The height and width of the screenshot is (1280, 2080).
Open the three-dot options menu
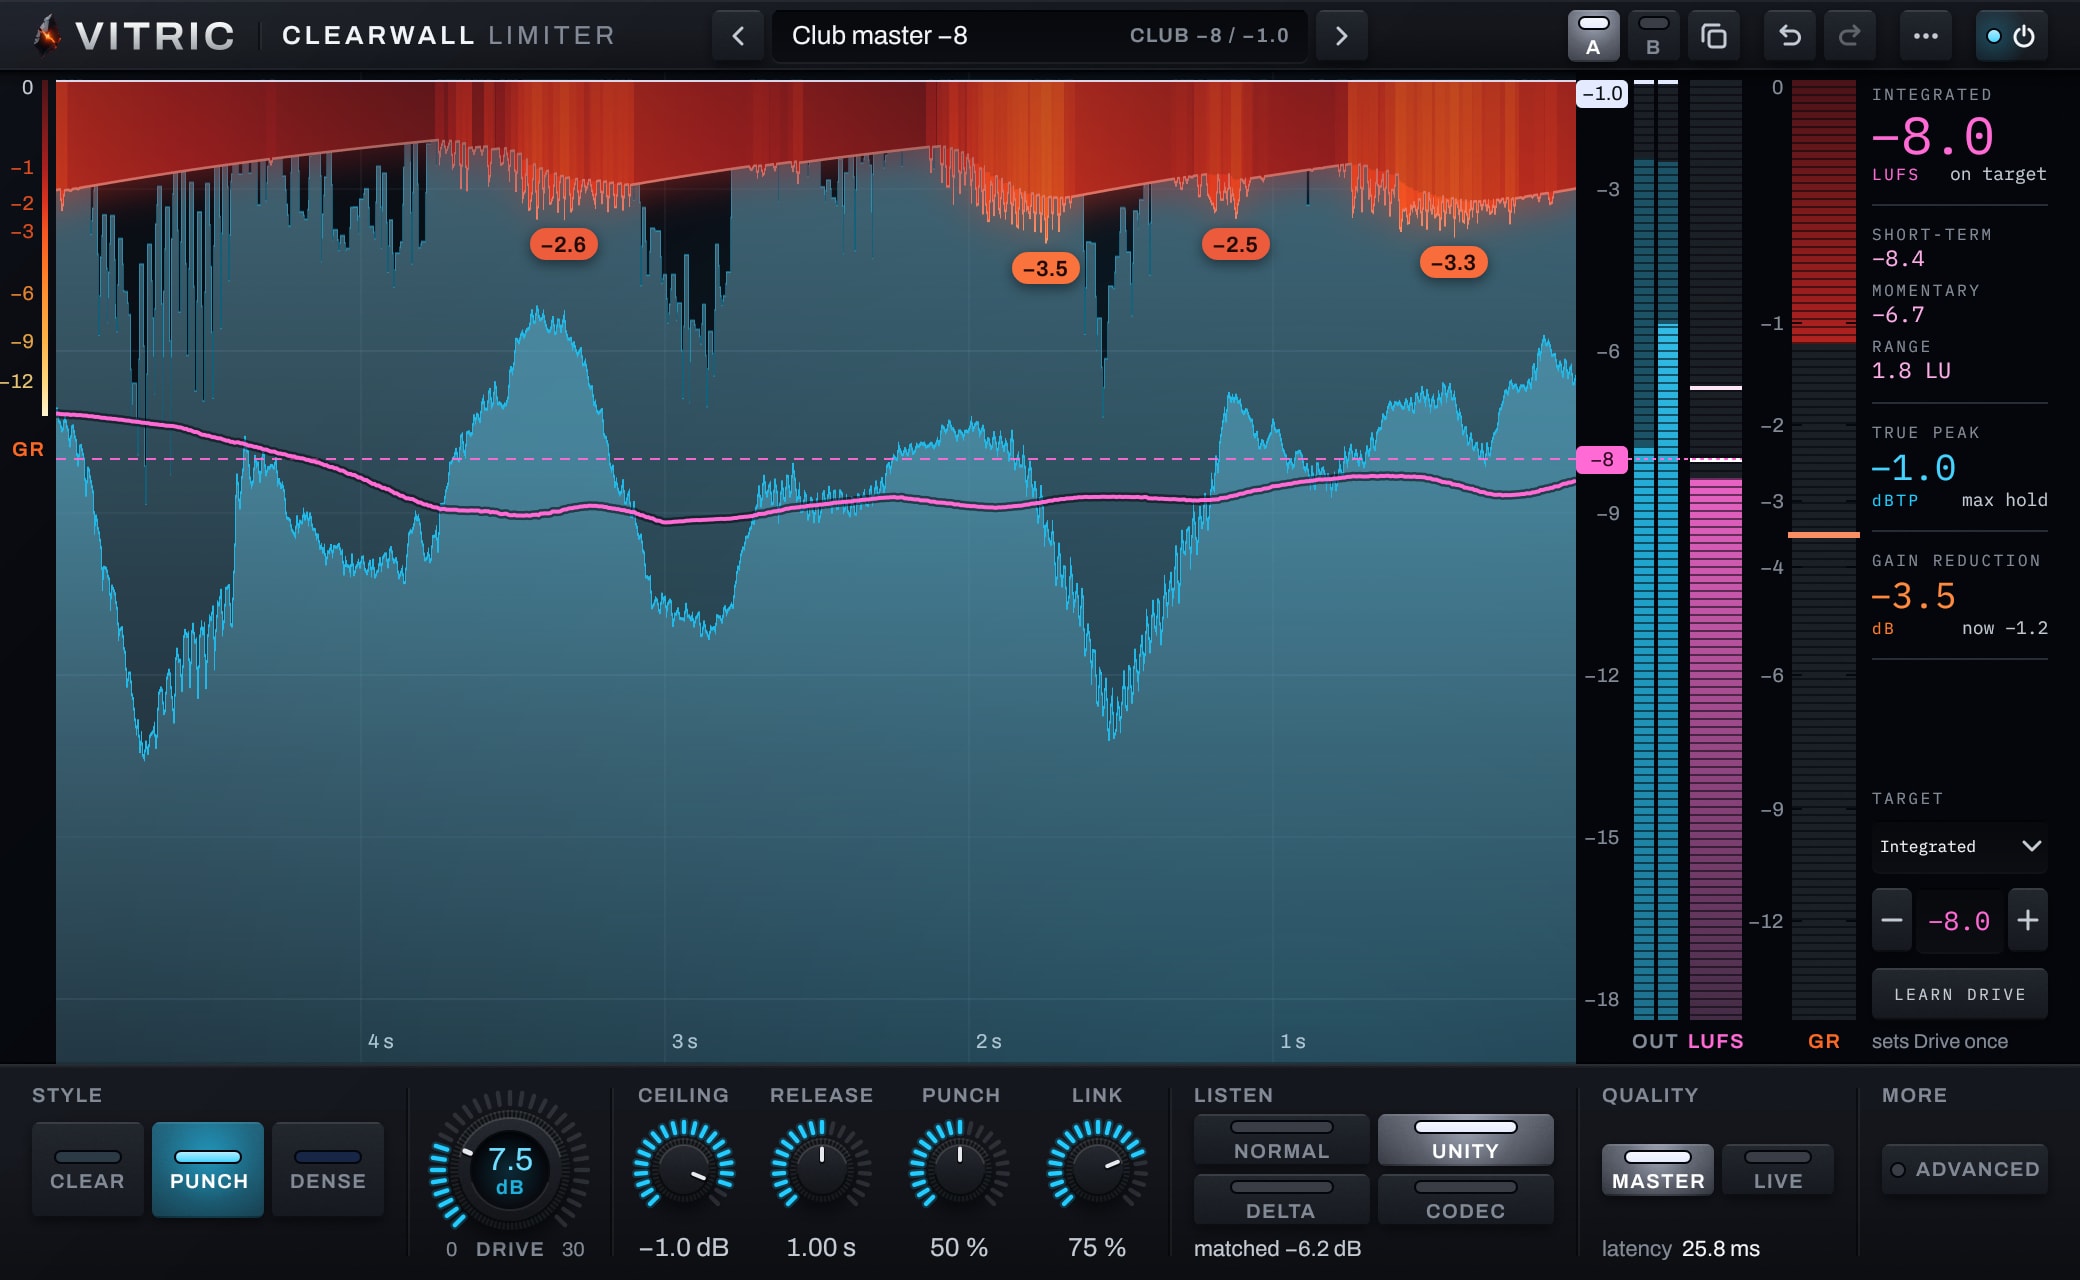coord(1926,36)
